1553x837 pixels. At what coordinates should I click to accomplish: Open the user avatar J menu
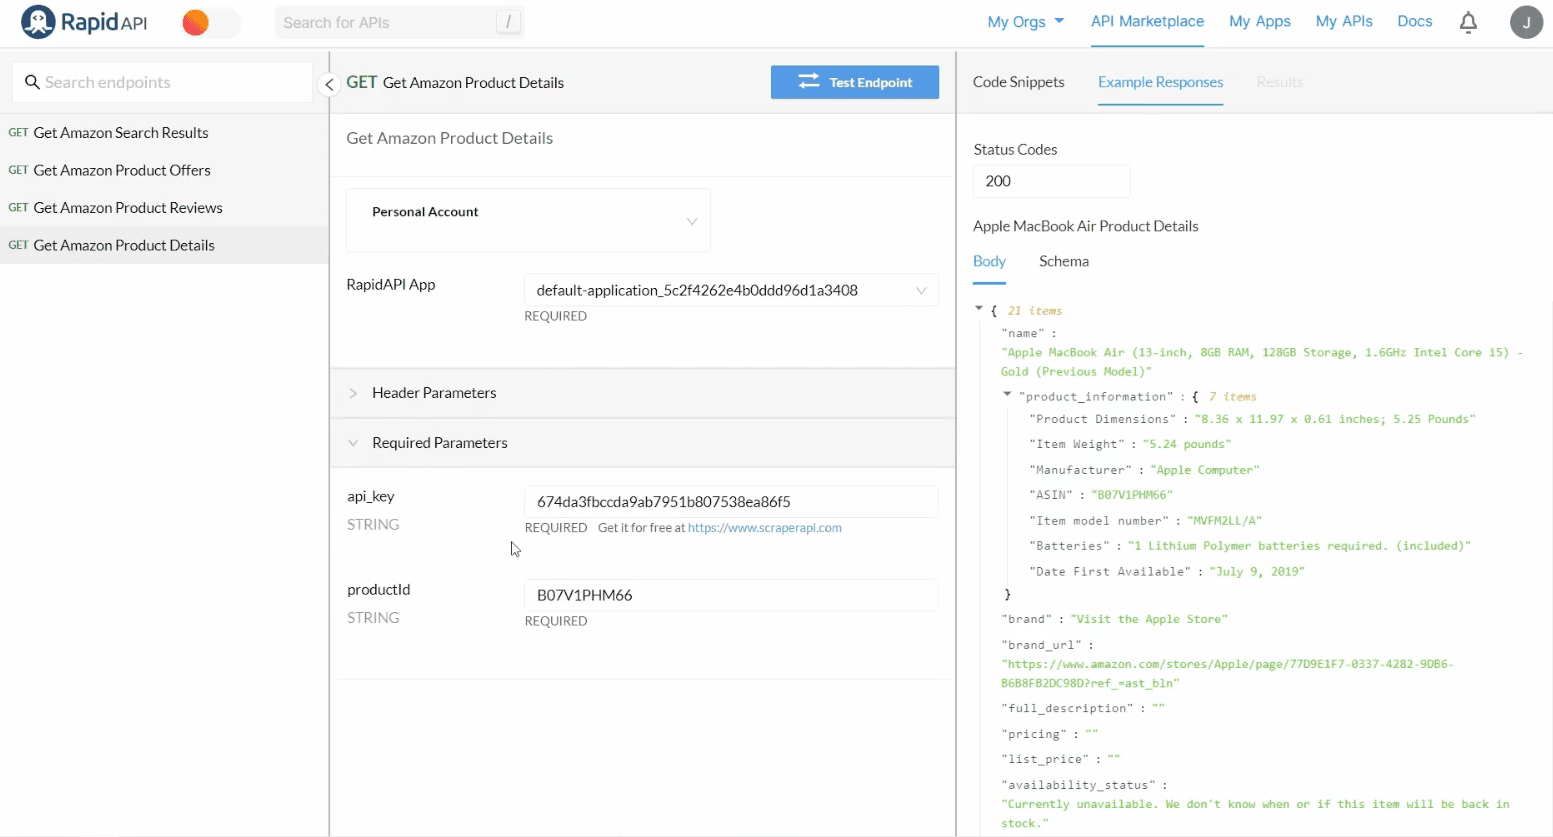[x=1526, y=22]
